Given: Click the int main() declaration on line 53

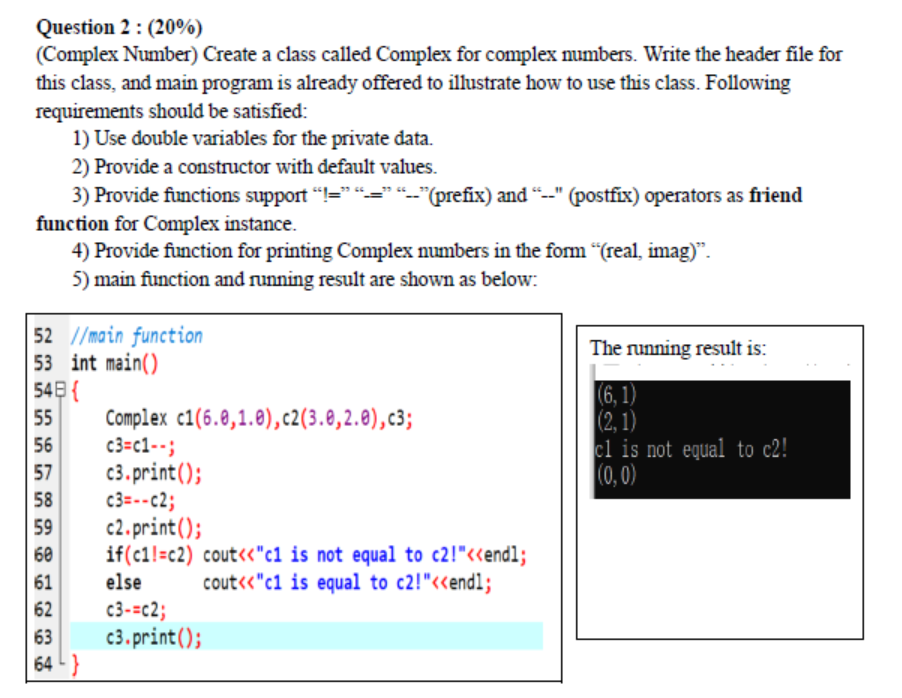Looking at the screenshot, I should [x=117, y=366].
